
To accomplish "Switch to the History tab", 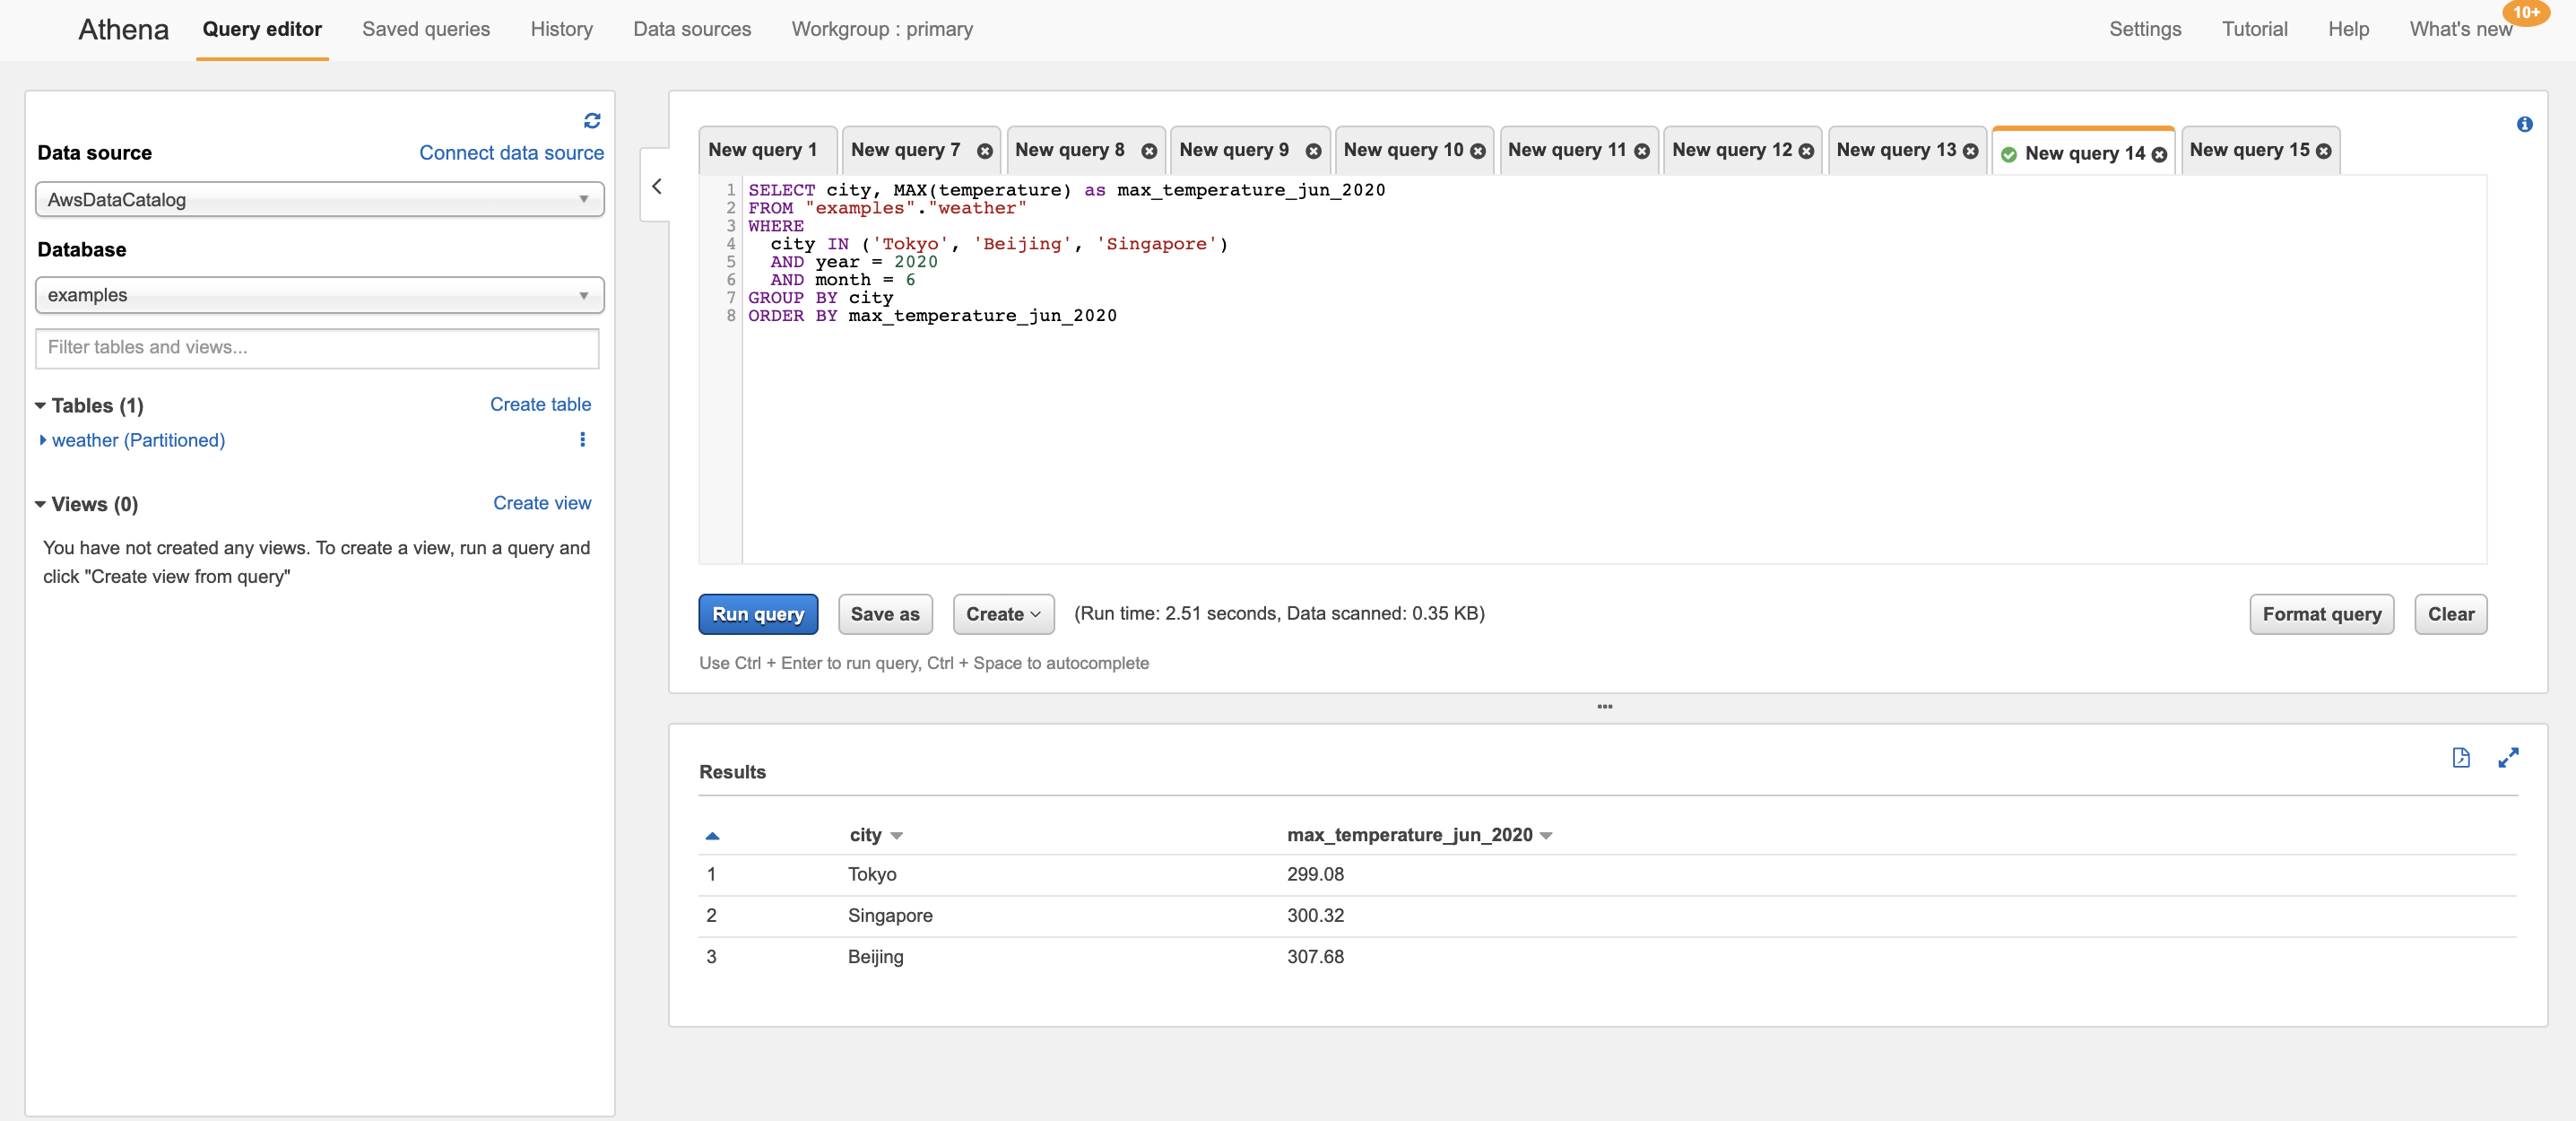I will pos(562,28).
